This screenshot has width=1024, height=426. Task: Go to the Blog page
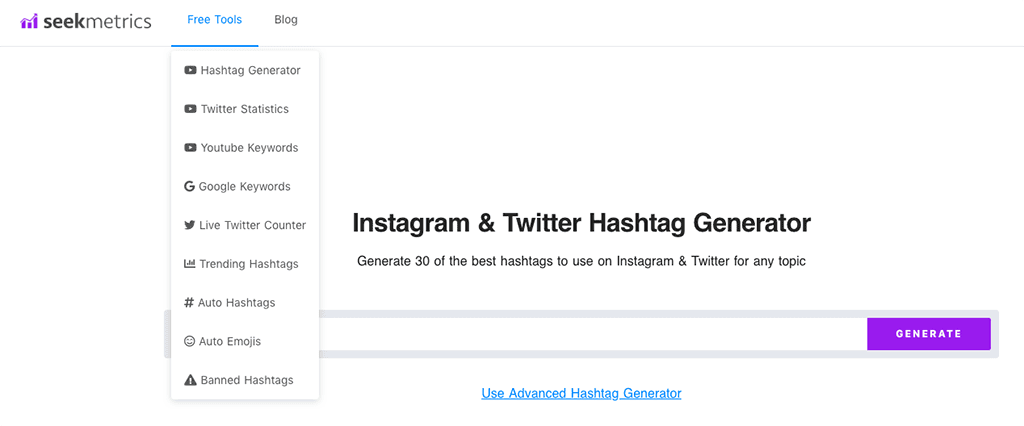tap(286, 20)
